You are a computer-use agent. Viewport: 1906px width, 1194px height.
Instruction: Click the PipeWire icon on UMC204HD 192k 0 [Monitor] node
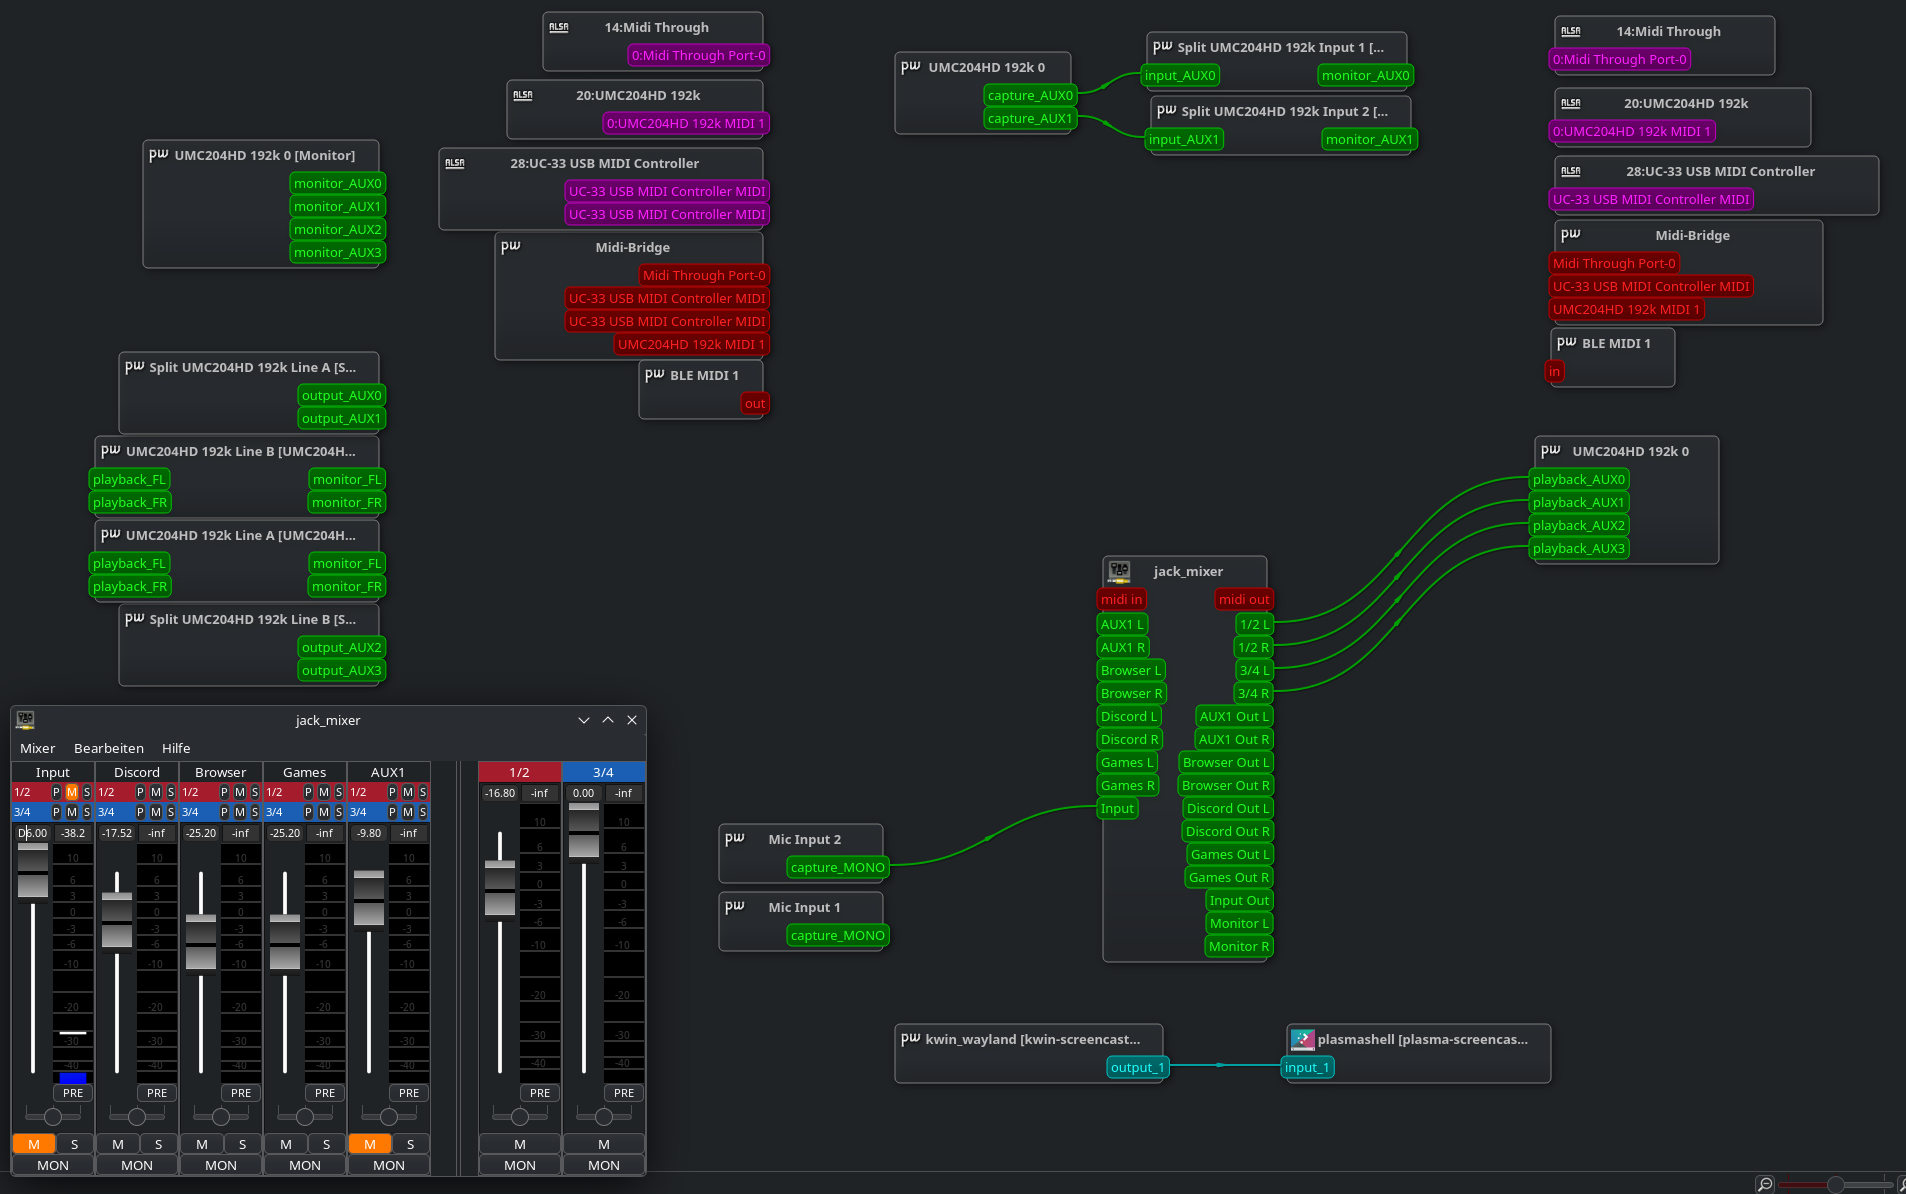pyautogui.click(x=158, y=155)
